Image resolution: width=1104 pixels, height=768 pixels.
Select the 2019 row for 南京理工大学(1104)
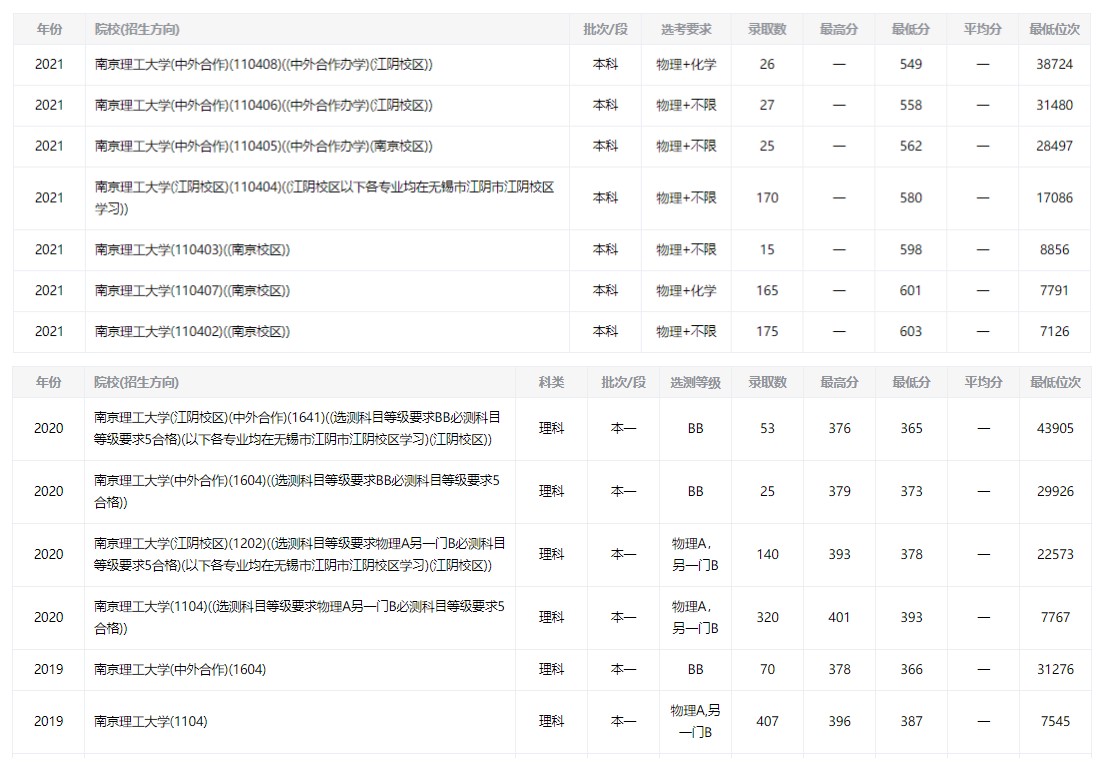(551, 722)
